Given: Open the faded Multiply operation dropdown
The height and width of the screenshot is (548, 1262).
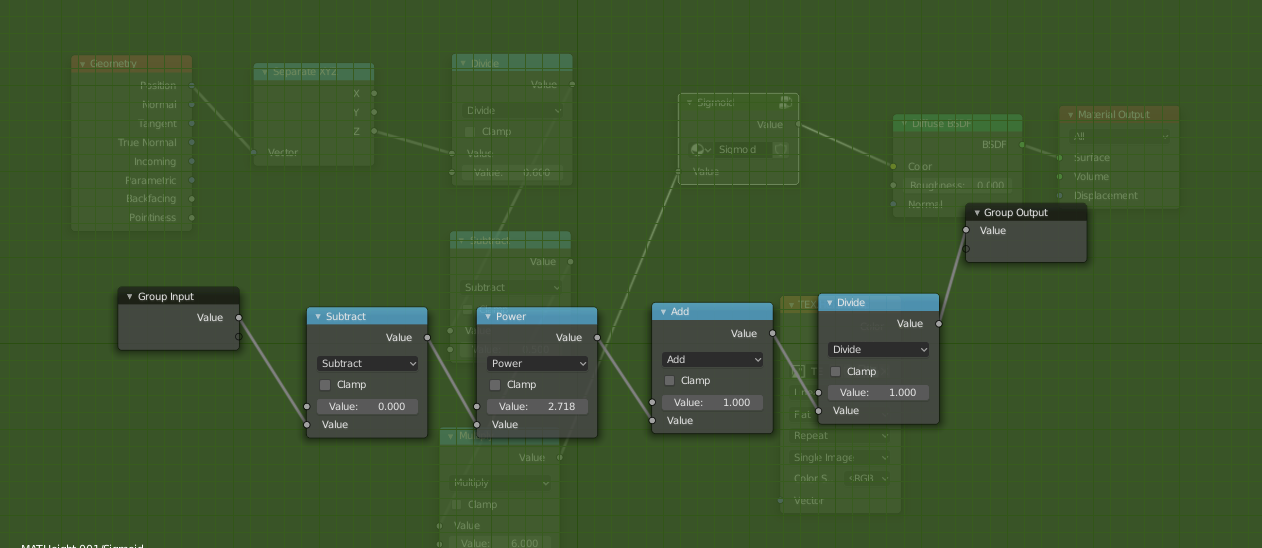Looking at the screenshot, I should tap(499, 483).
